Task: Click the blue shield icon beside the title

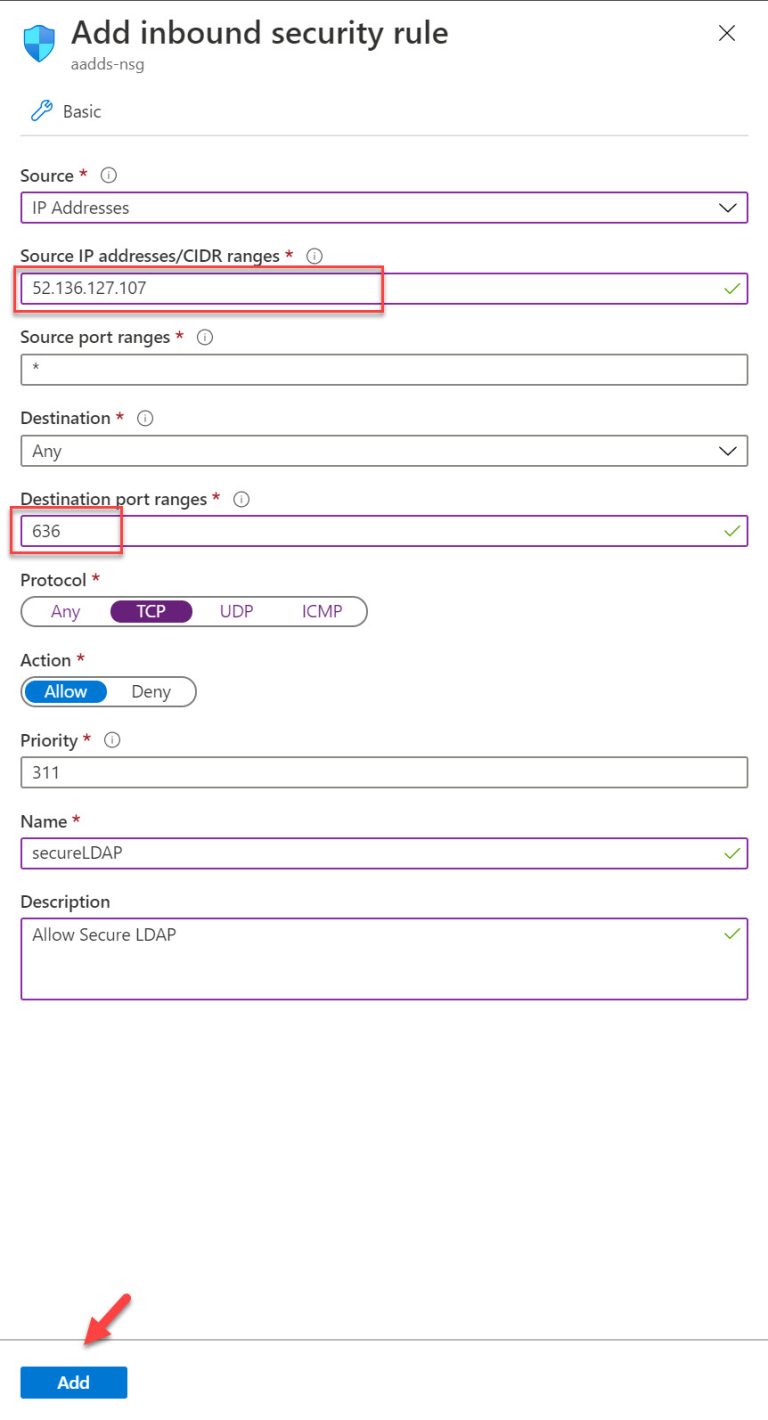Action: coord(38,42)
